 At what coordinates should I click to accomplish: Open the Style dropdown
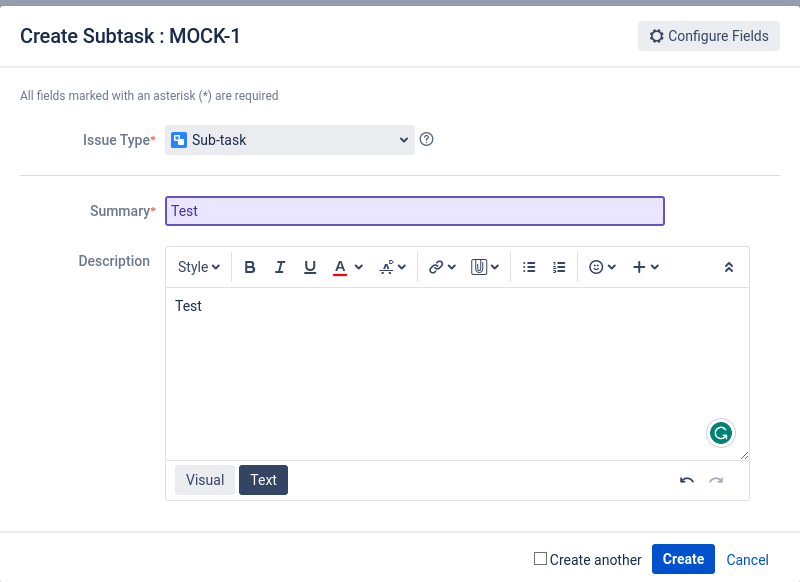198,267
